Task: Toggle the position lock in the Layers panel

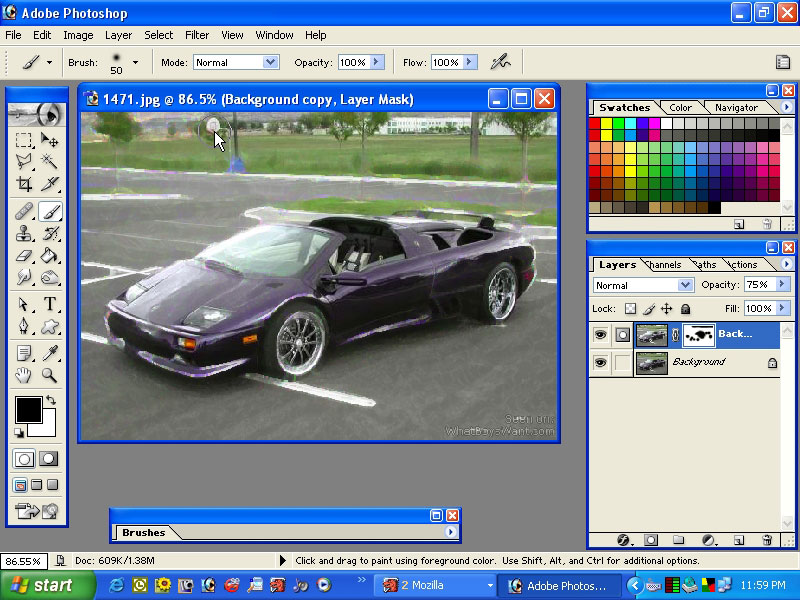Action: pos(668,308)
